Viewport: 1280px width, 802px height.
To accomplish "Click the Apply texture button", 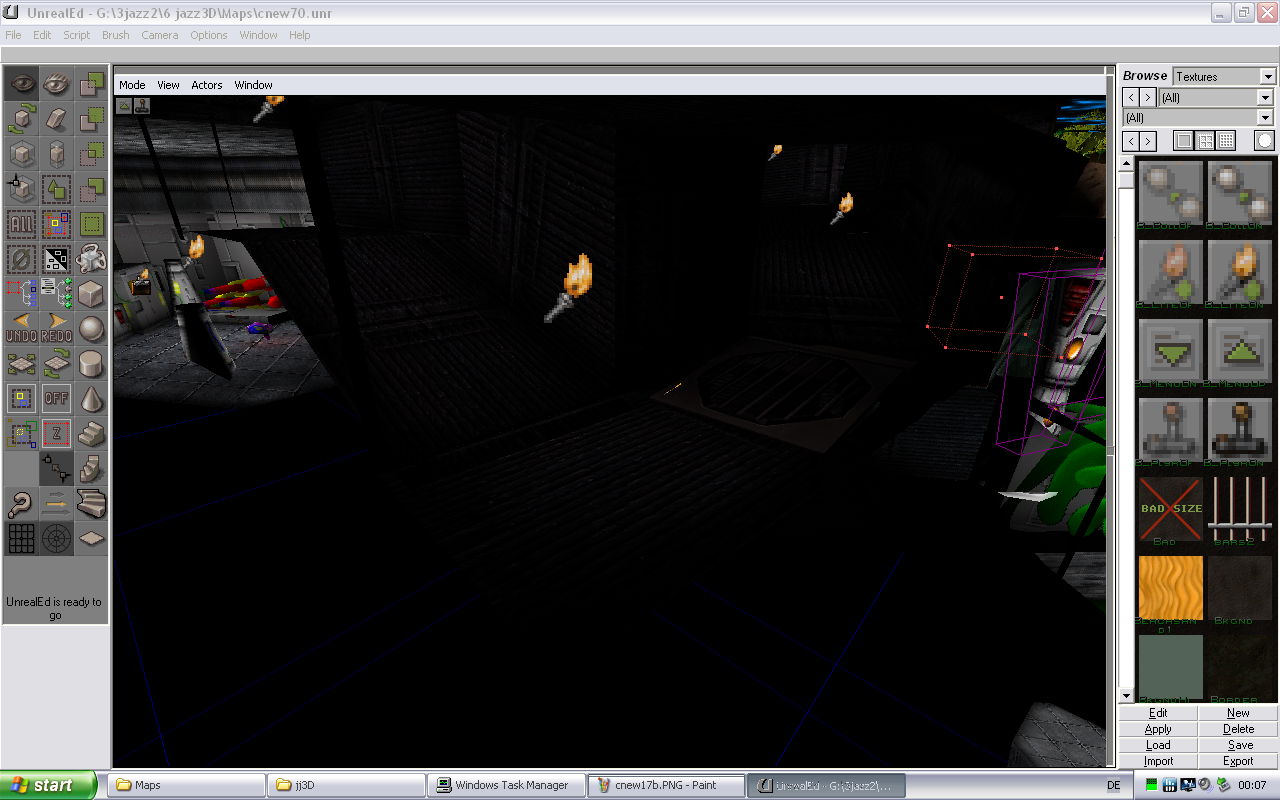I will point(1158,729).
